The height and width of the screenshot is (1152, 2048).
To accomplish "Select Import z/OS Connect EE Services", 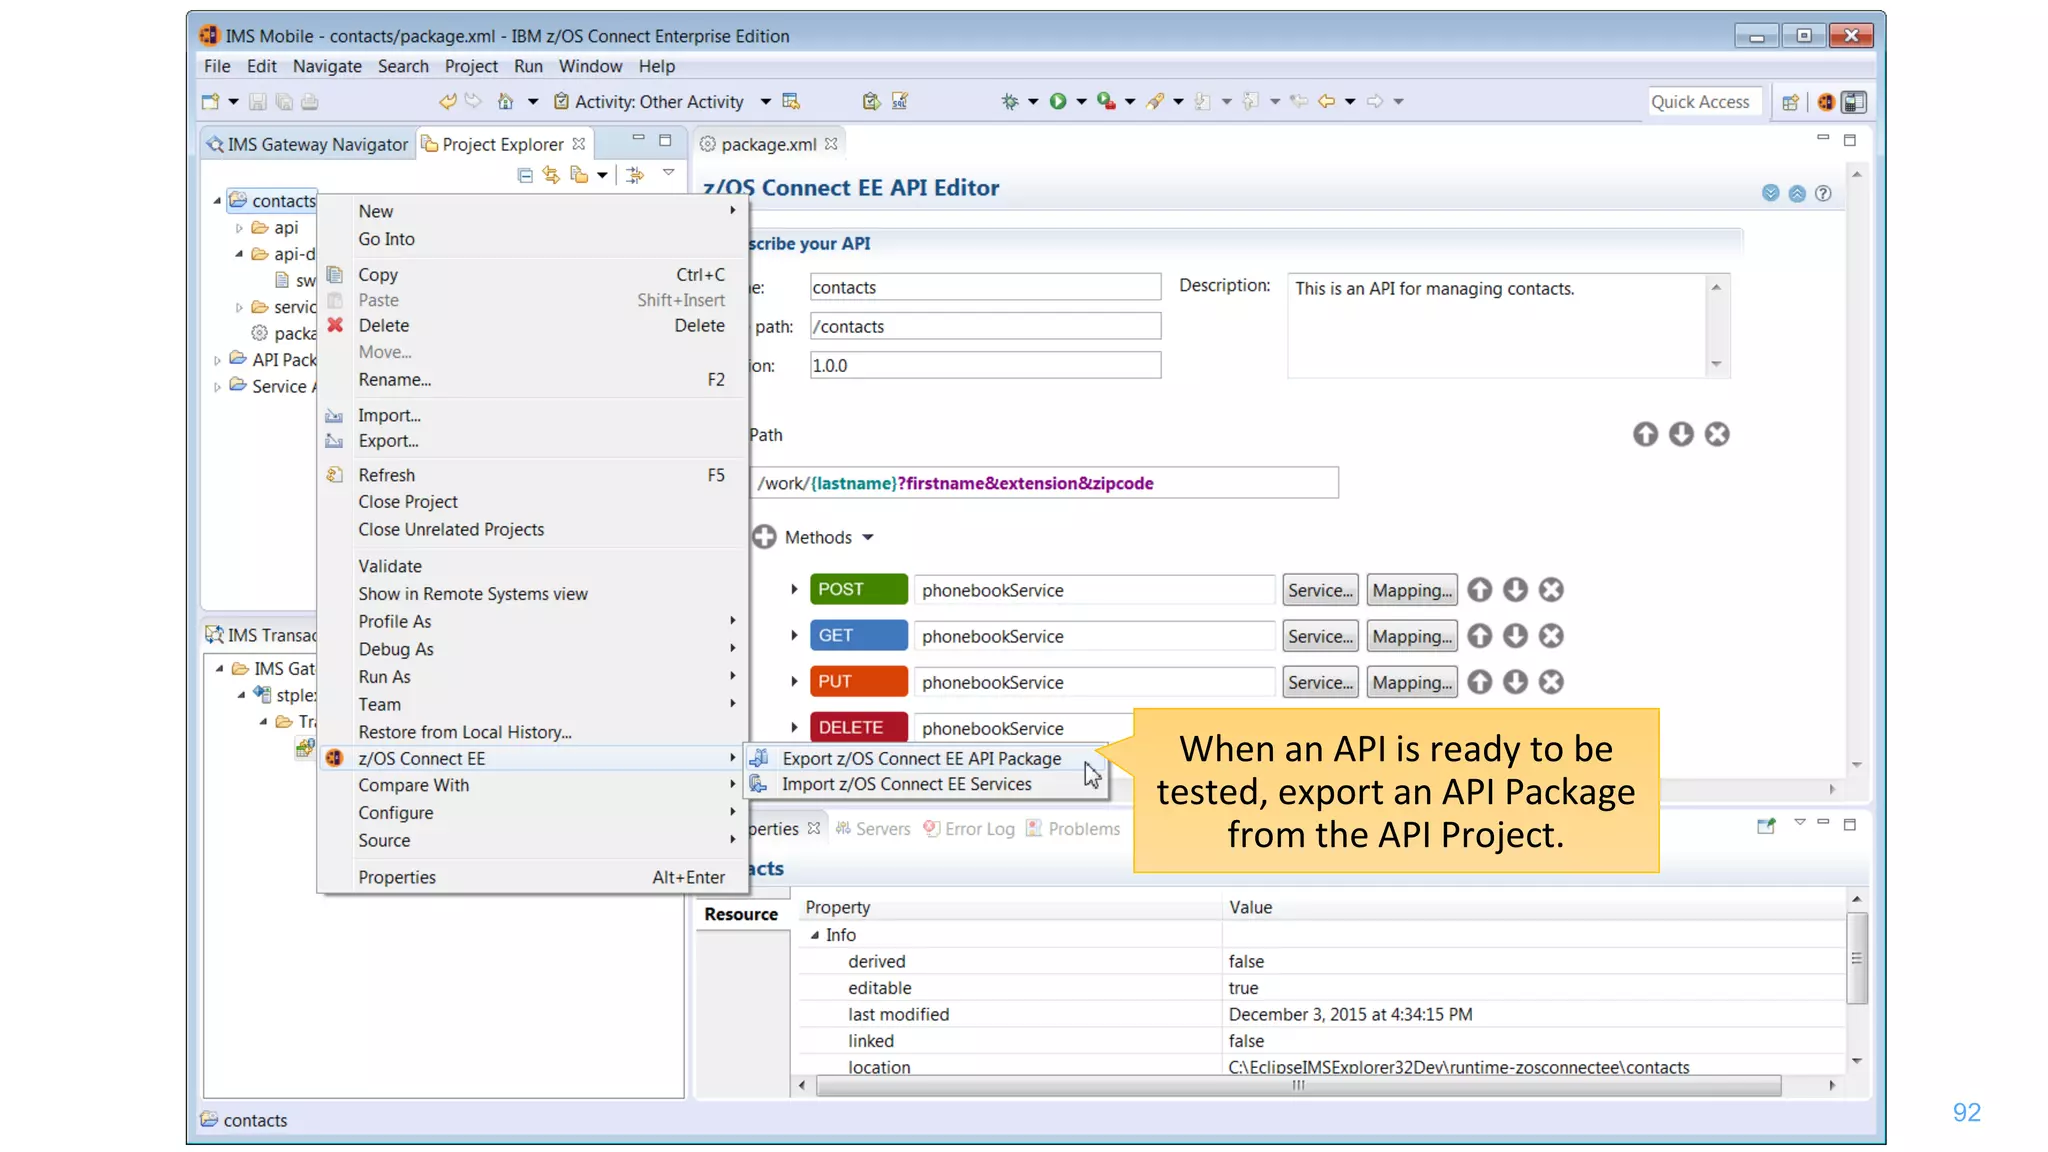I will (x=926, y=784).
